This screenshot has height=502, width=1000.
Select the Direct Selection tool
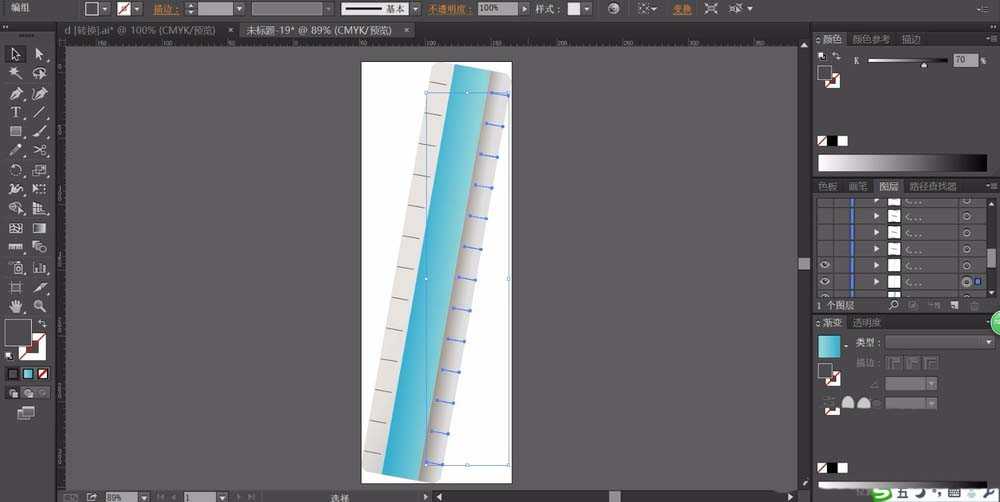tap(40, 54)
